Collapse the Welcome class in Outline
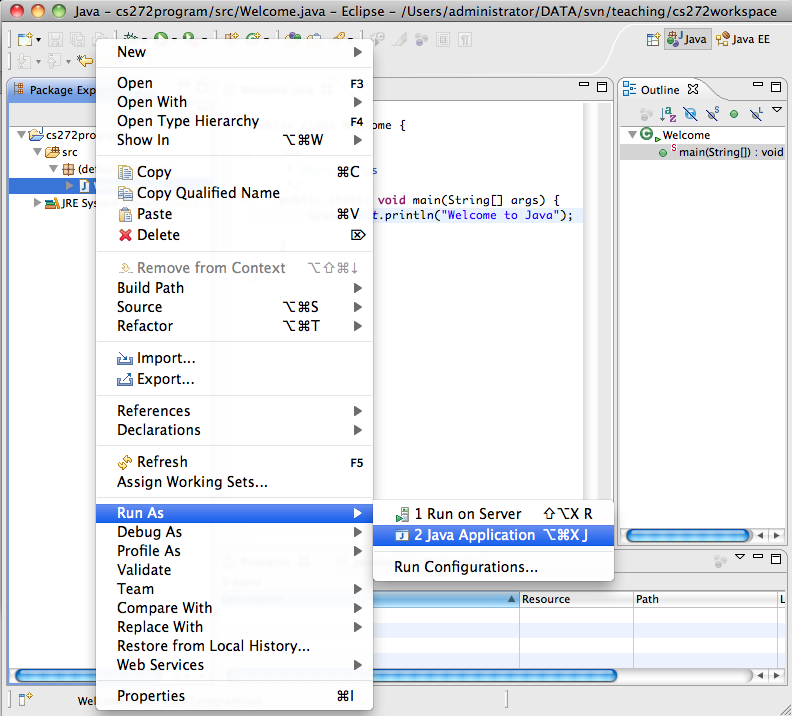 click(632, 135)
